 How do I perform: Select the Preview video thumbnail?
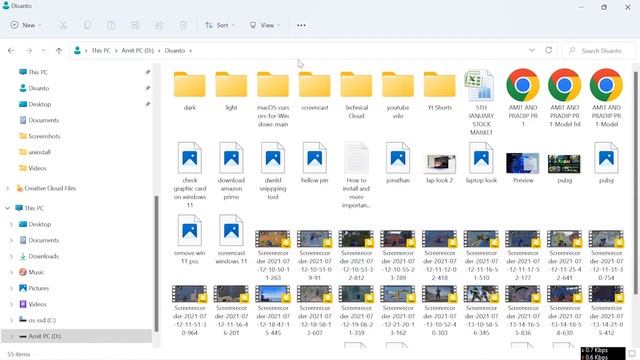click(523, 167)
